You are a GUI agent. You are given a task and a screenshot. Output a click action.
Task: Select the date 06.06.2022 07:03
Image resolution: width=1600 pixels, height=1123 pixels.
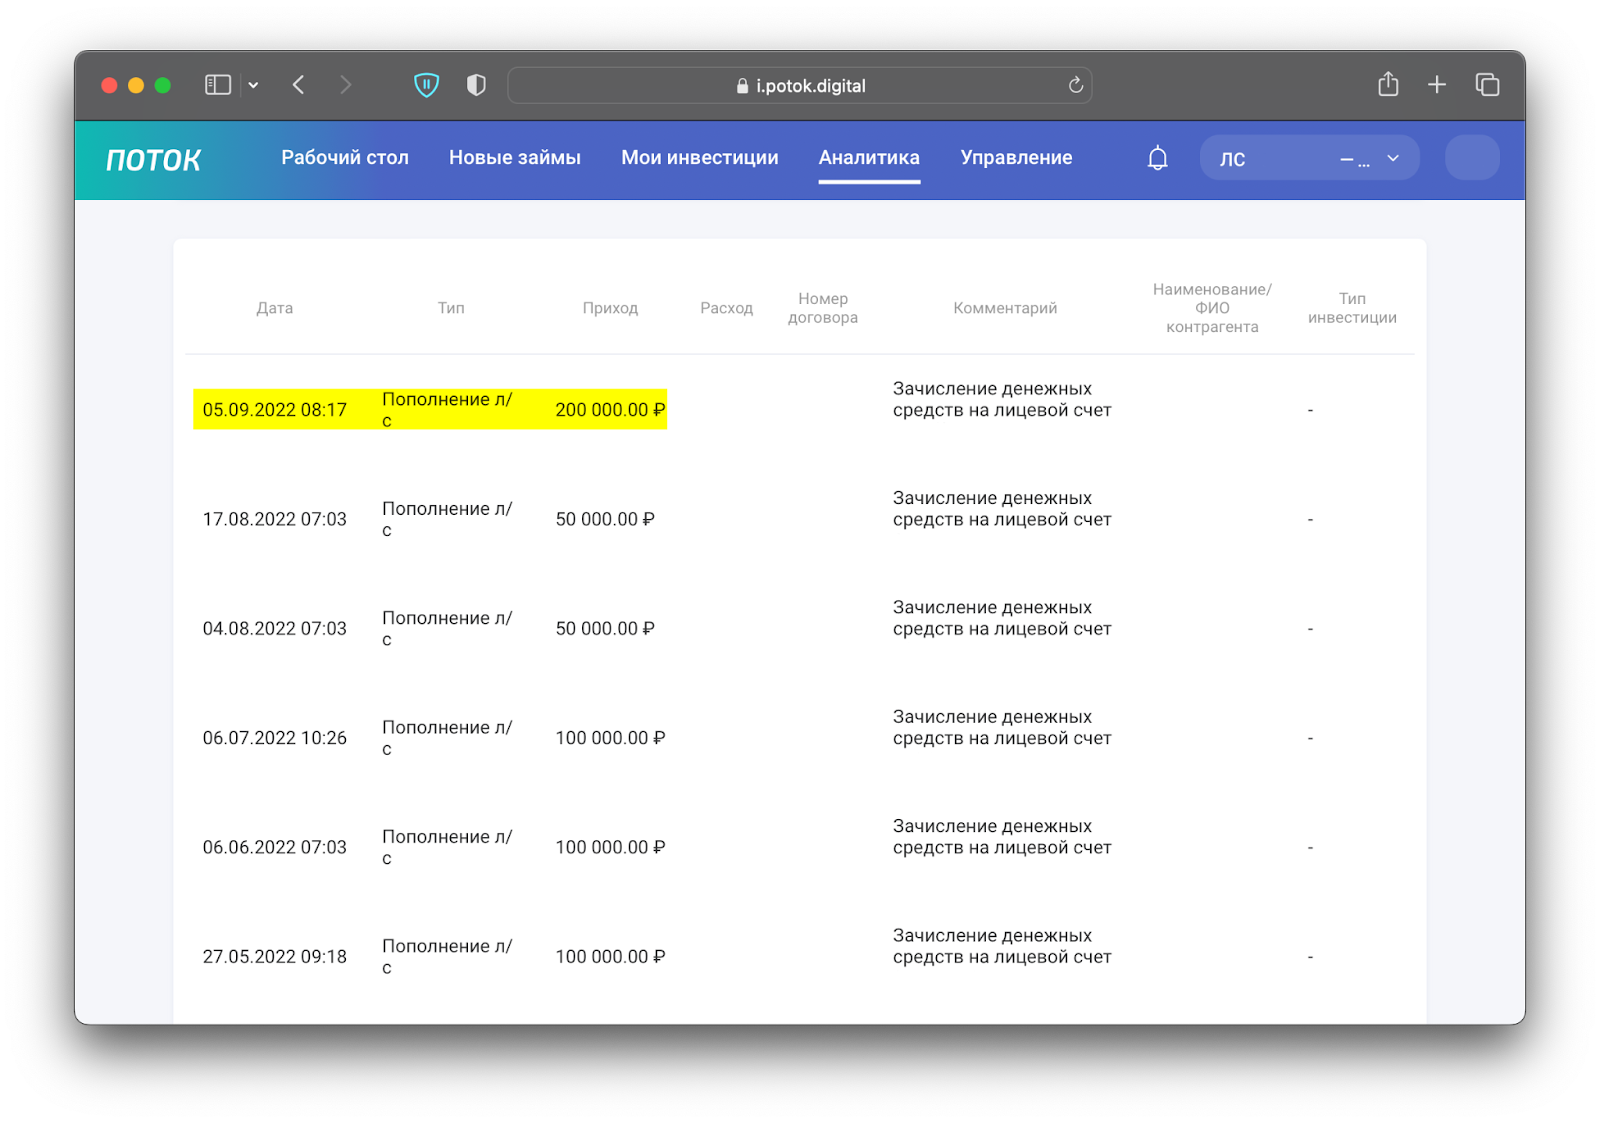point(275,847)
